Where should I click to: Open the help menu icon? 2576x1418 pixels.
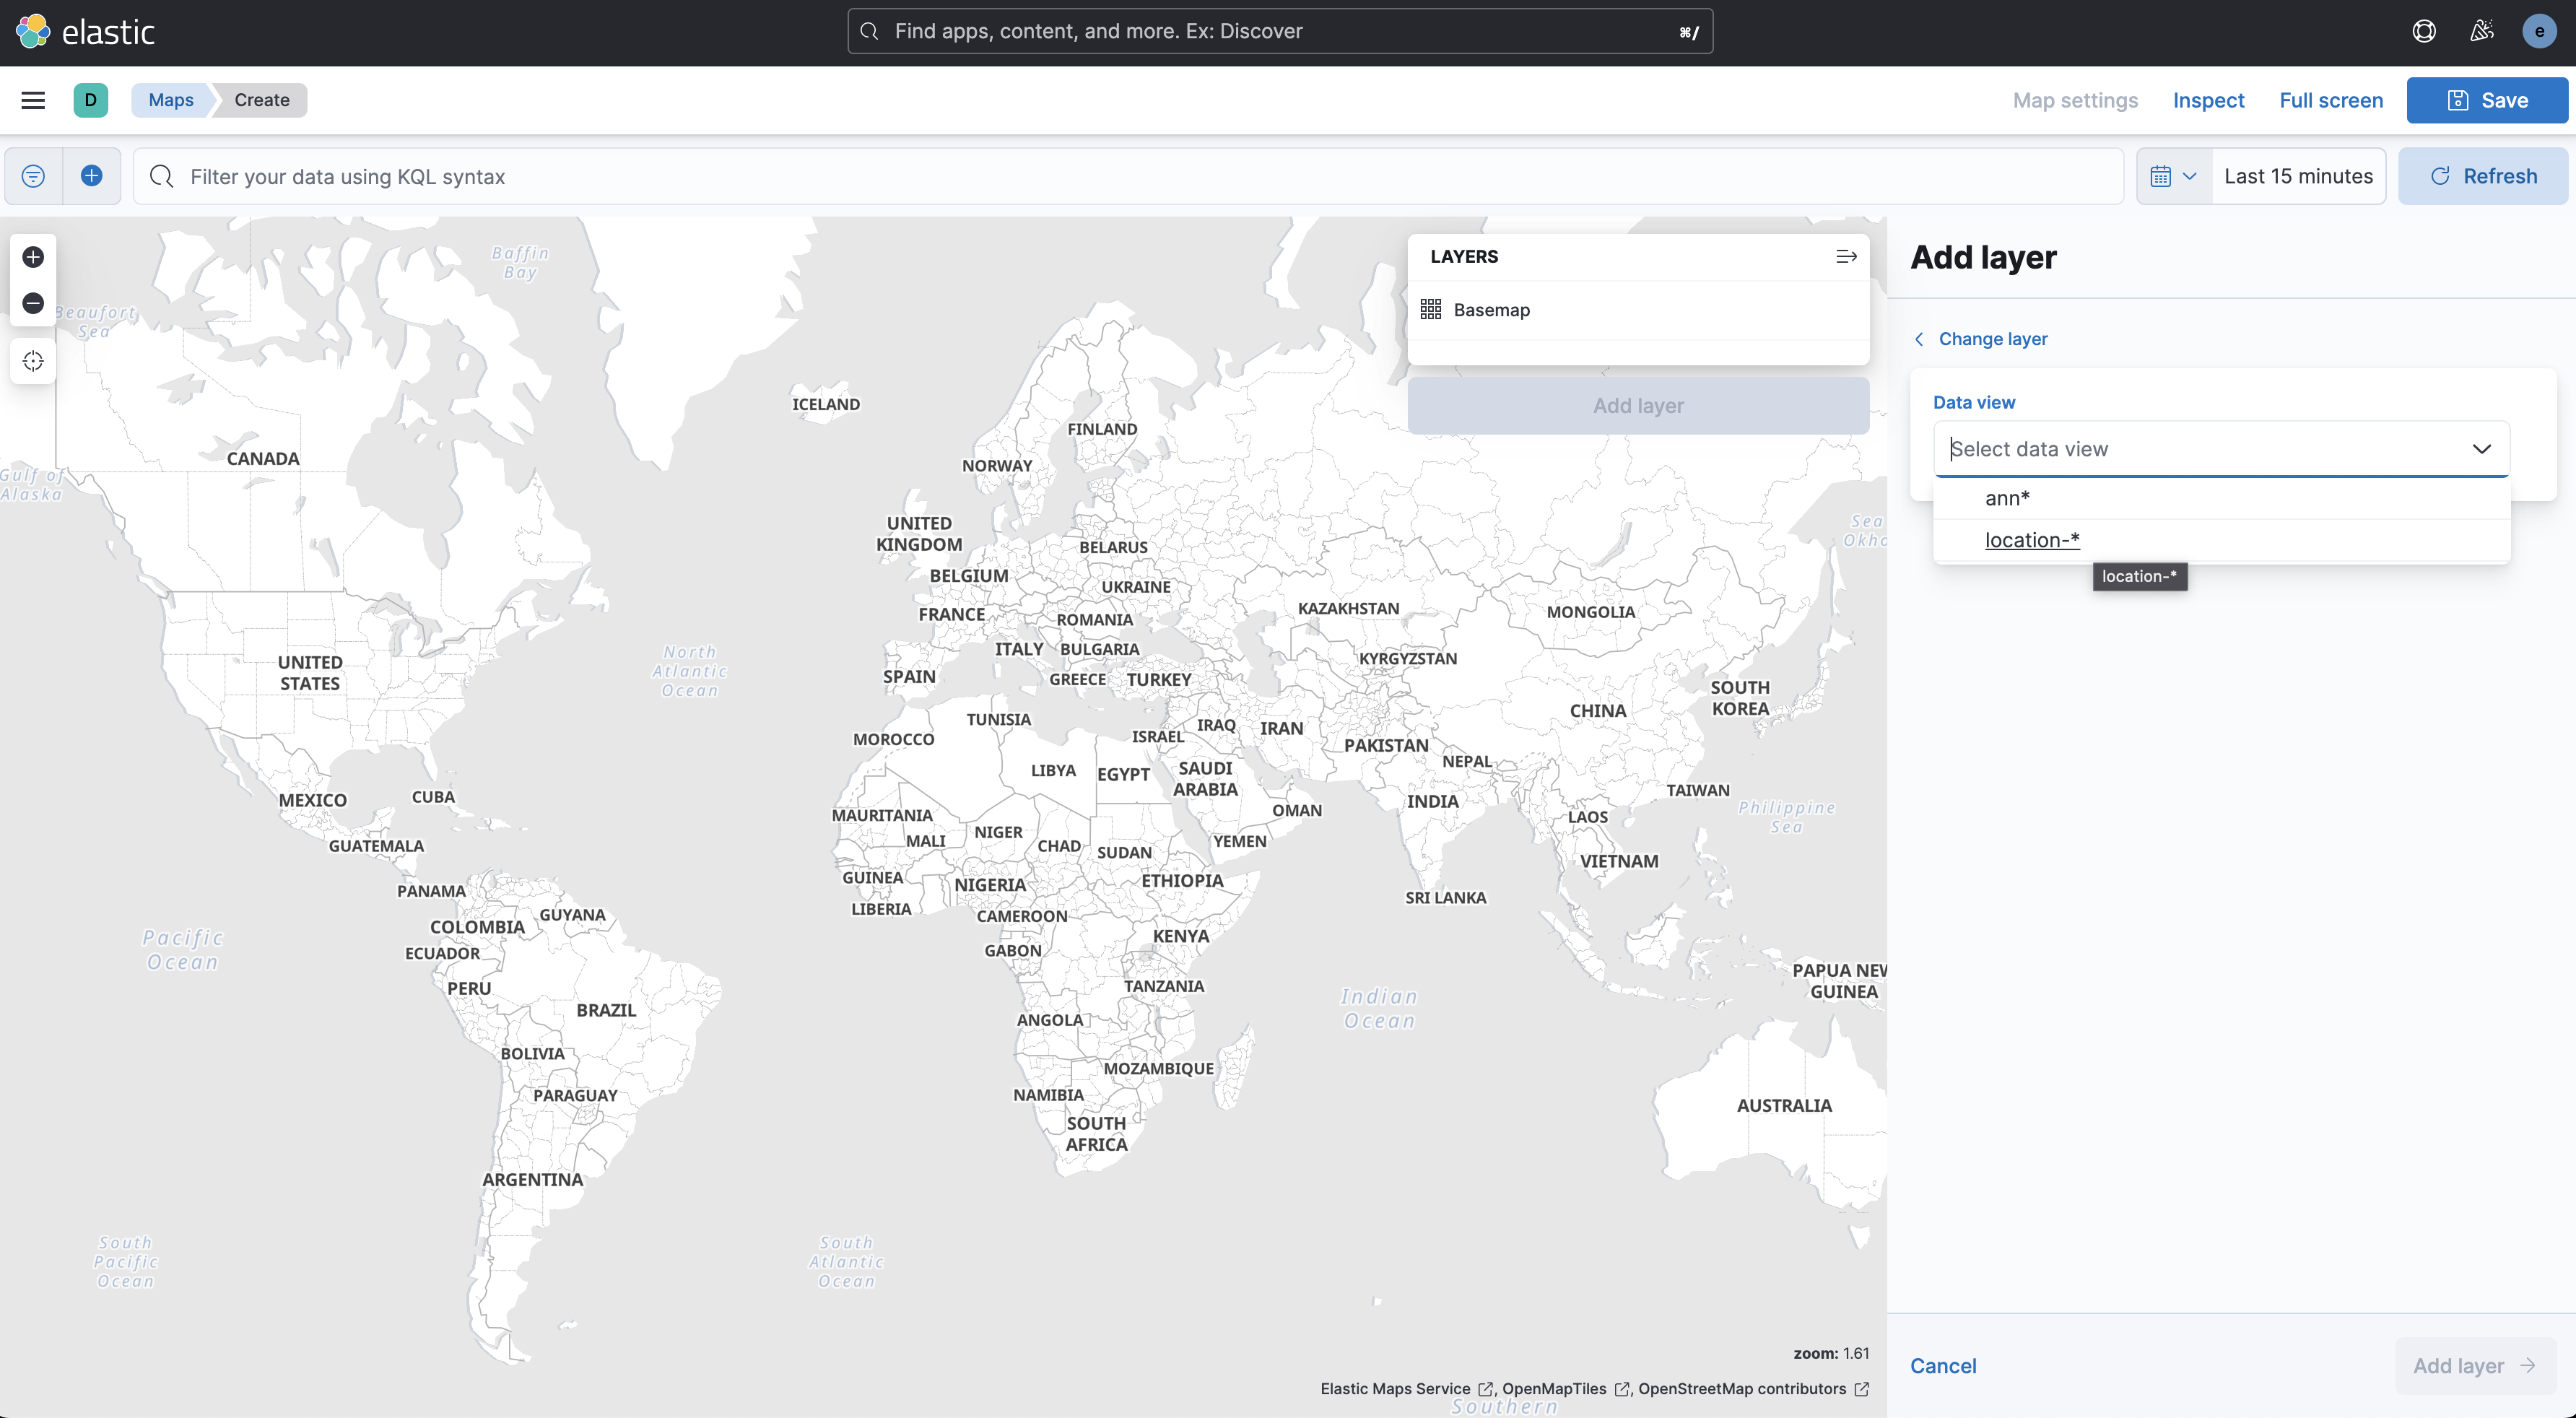tap(2424, 31)
